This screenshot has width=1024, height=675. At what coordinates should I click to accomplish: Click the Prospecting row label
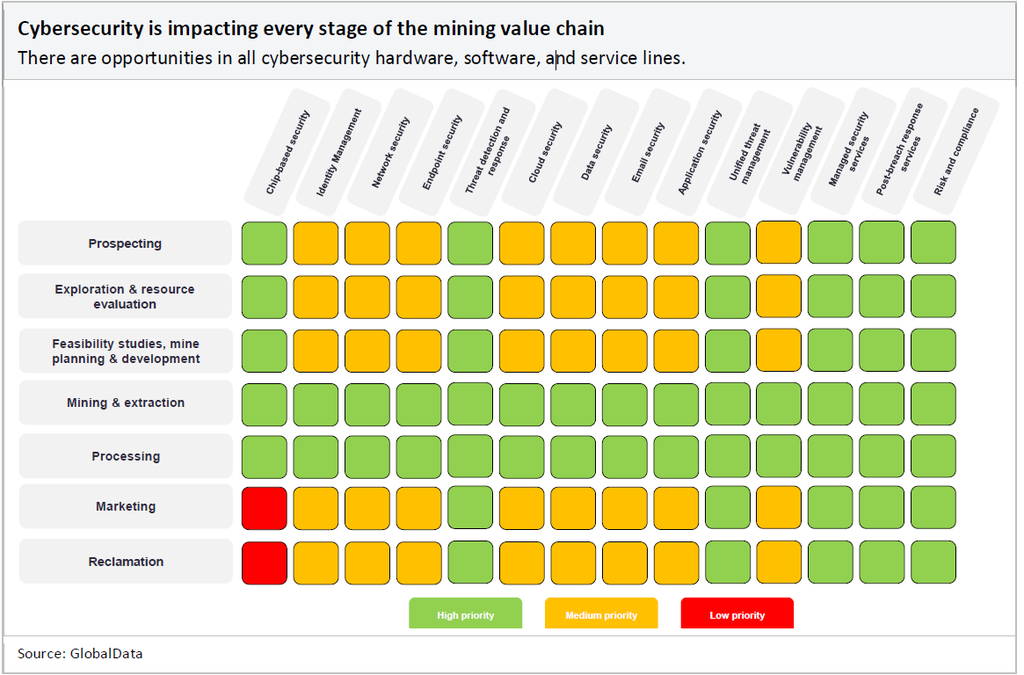125,244
